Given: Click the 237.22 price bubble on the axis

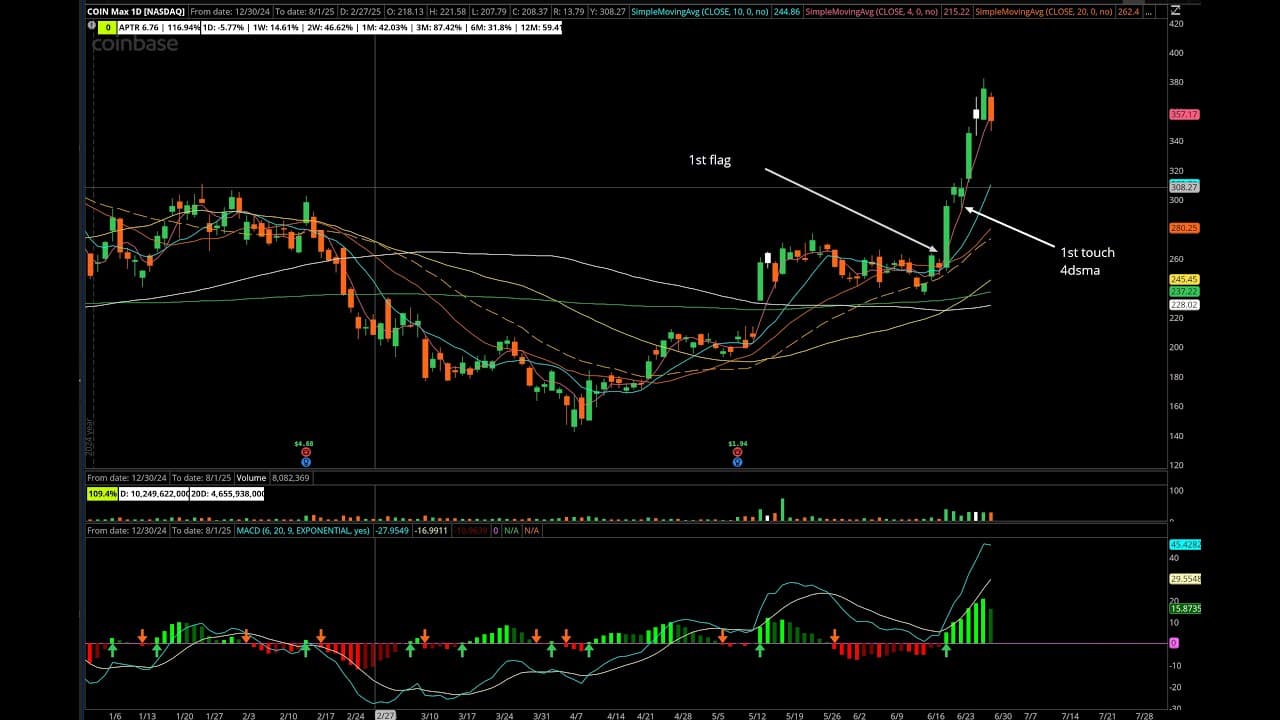Looking at the screenshot, I should pyautogui.click(x=1184, y=291).
